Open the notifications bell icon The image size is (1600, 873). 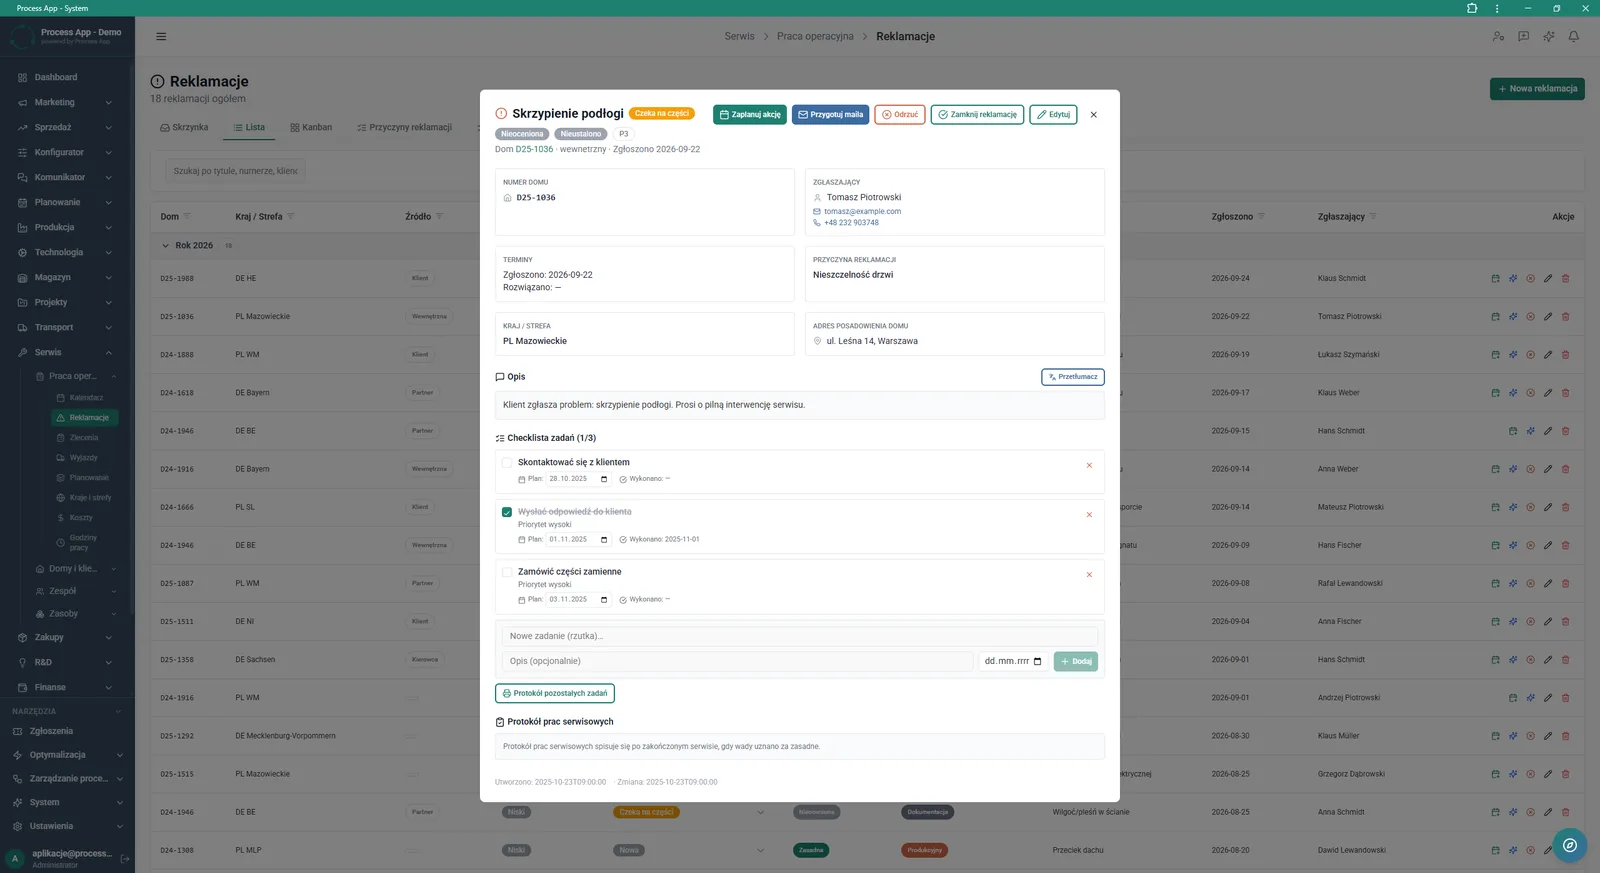[1573, 37]
